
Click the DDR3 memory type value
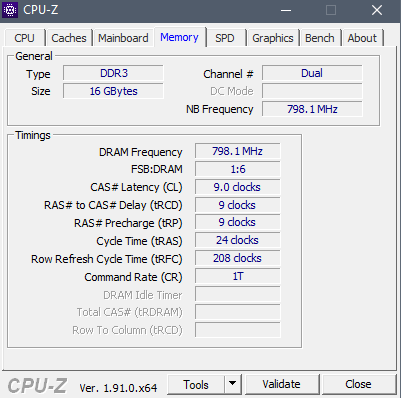click(113, 73)
